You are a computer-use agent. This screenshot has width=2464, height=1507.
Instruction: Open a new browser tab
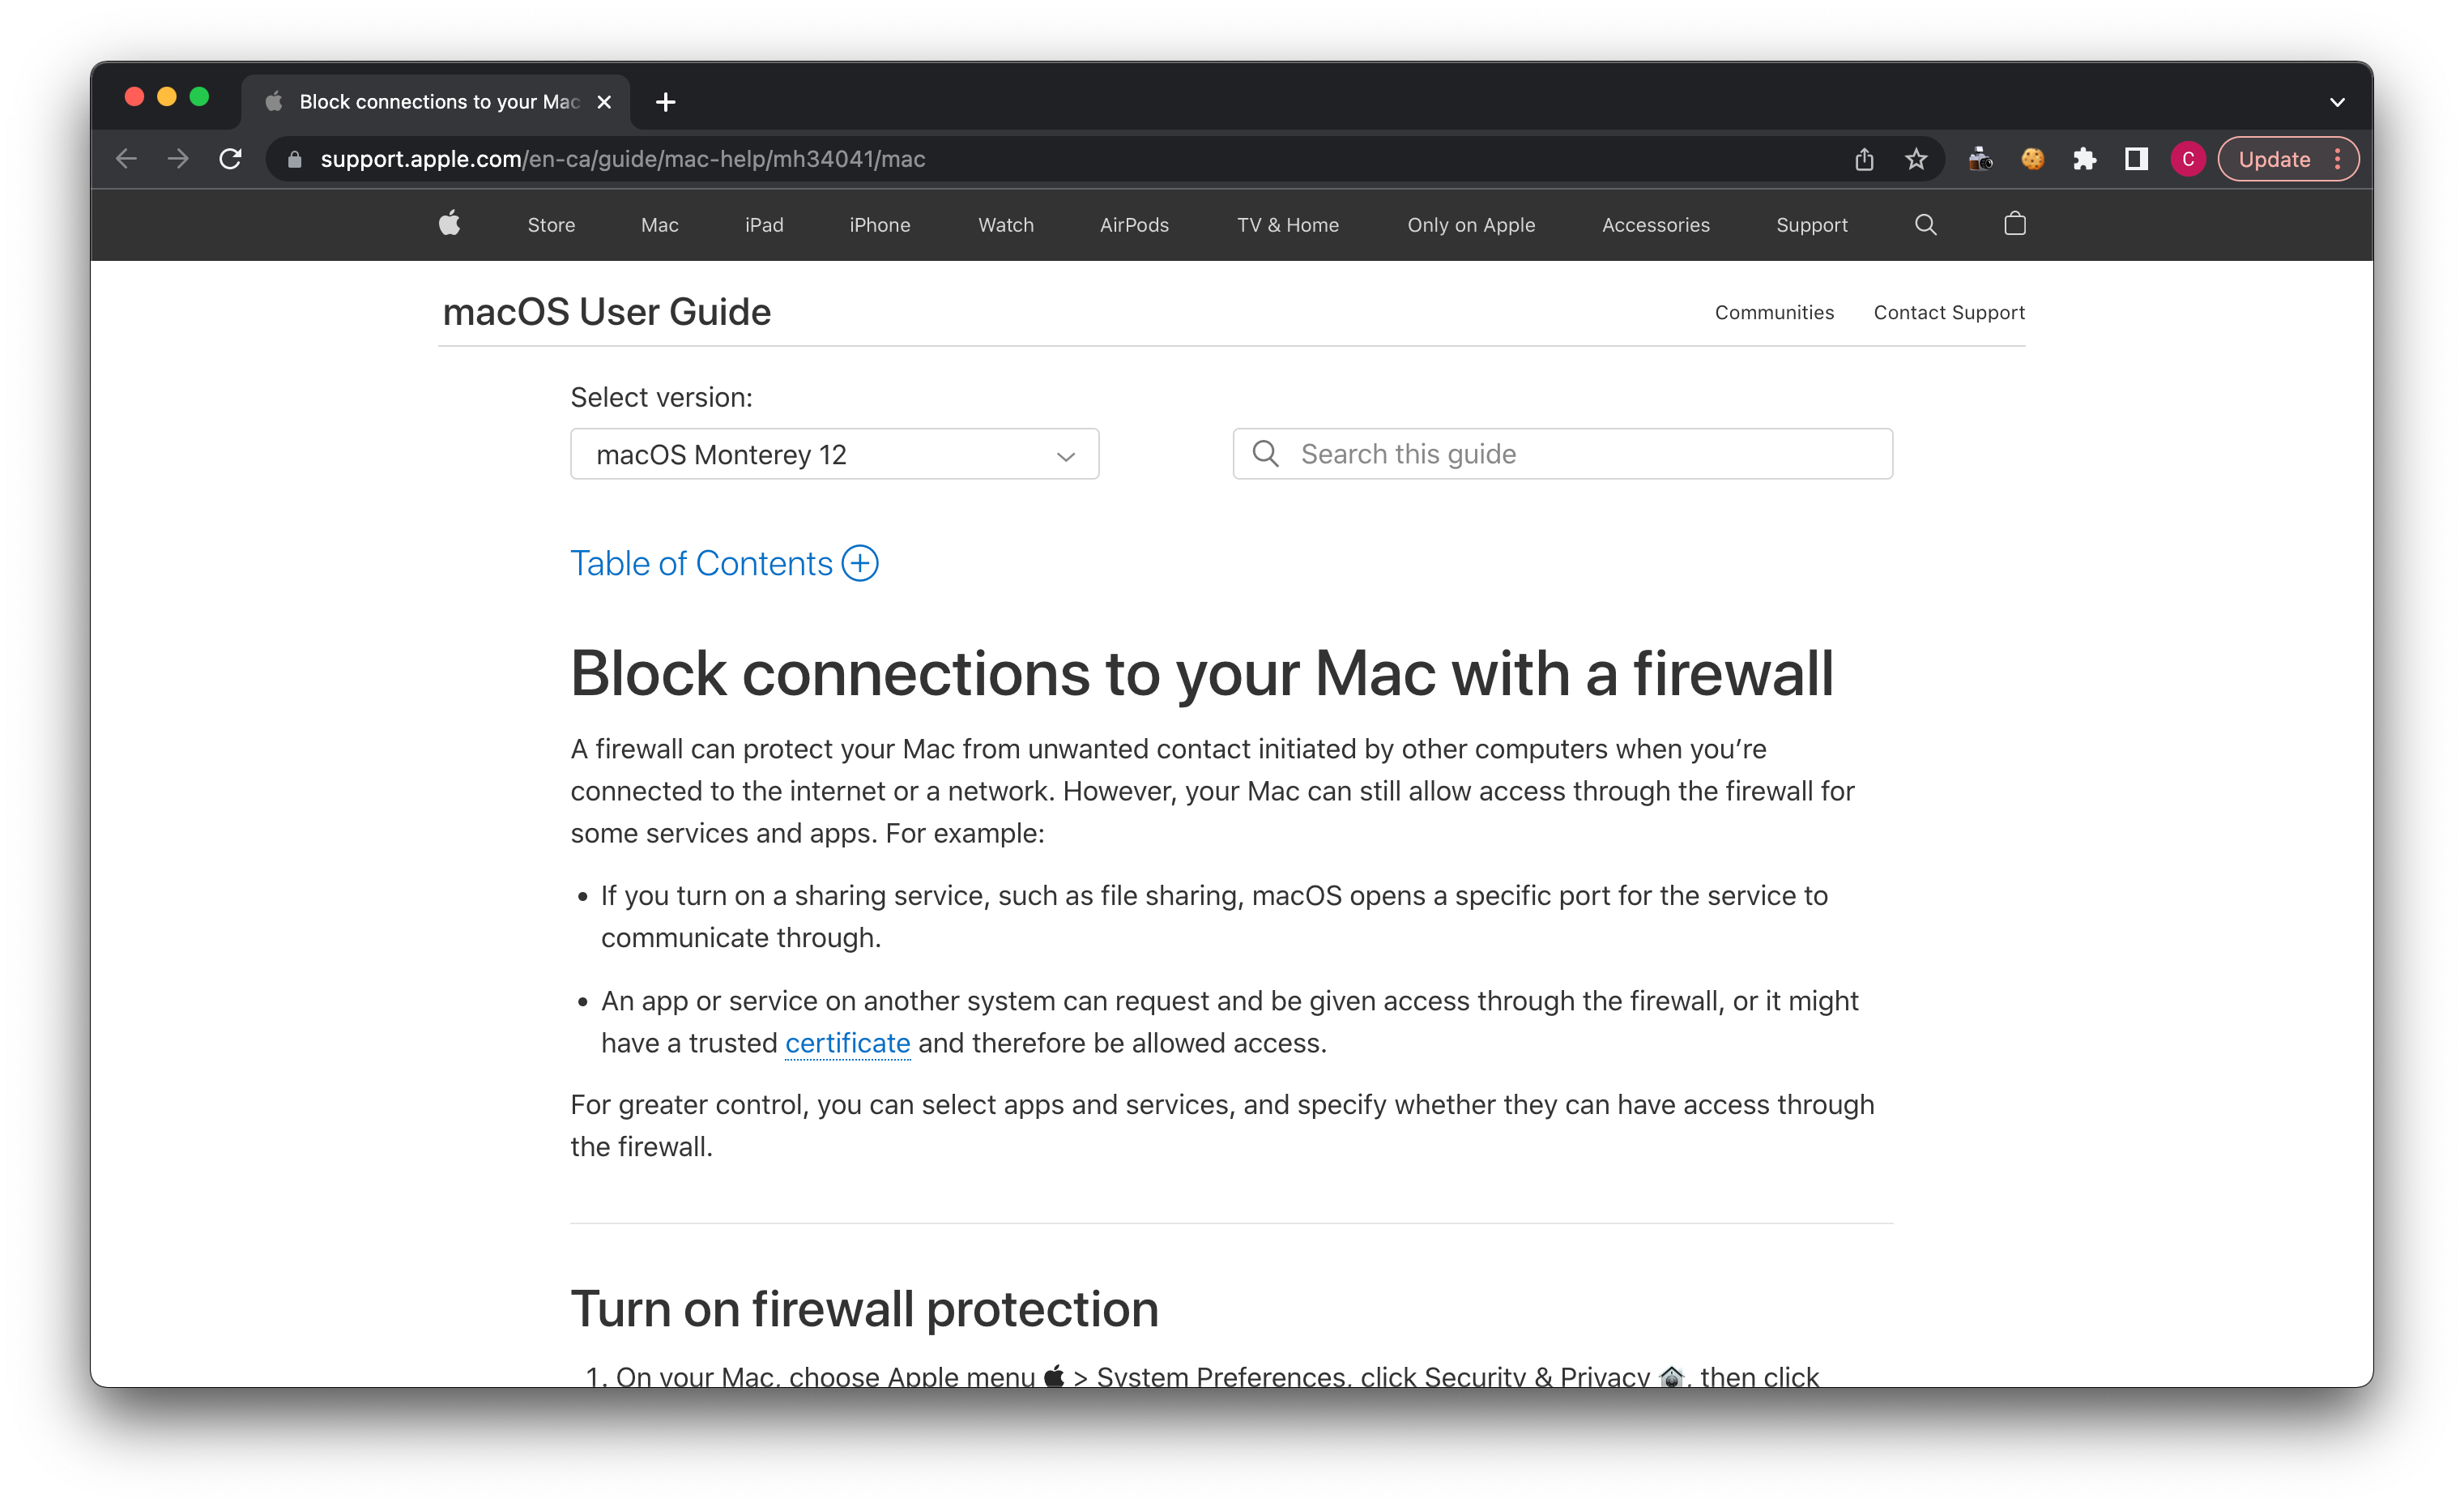click(666, 102)
